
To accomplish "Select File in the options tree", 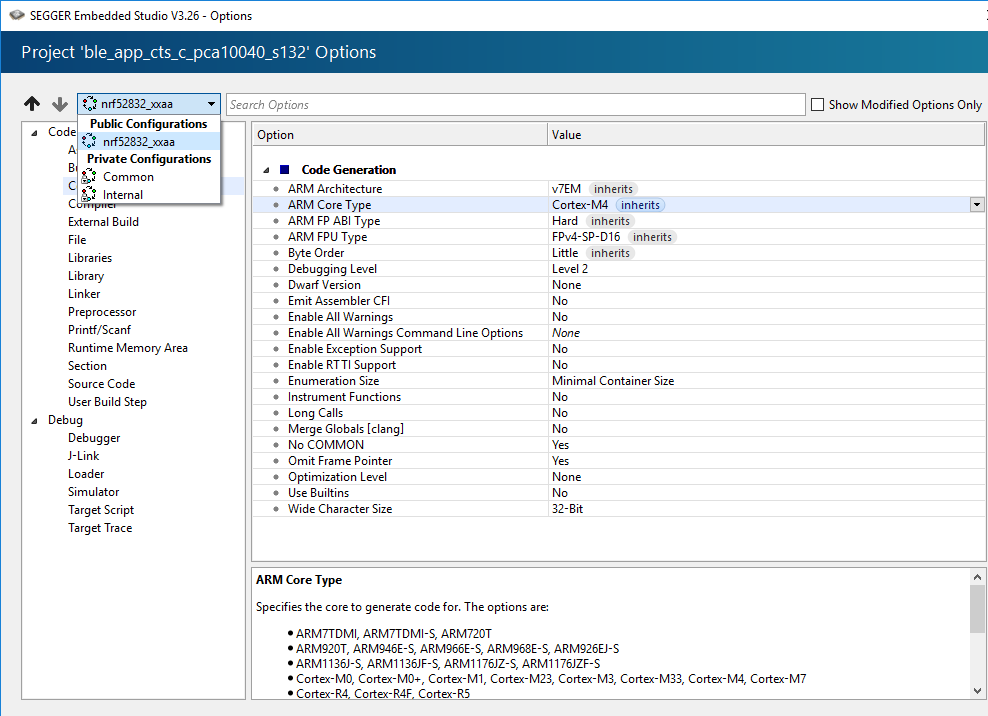I will pyautogui.click(x=77, y=240).
